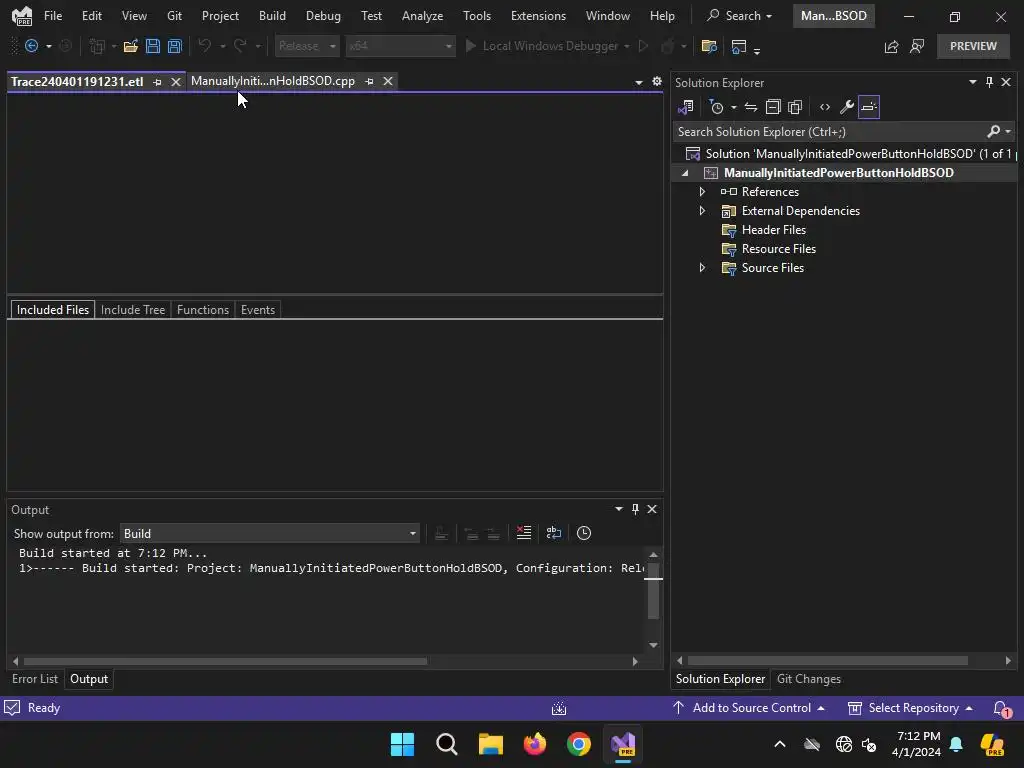This screenshot has width=1024, height=768.
Task: Open the Analyze menu
Action: click(x=423, y=16)
